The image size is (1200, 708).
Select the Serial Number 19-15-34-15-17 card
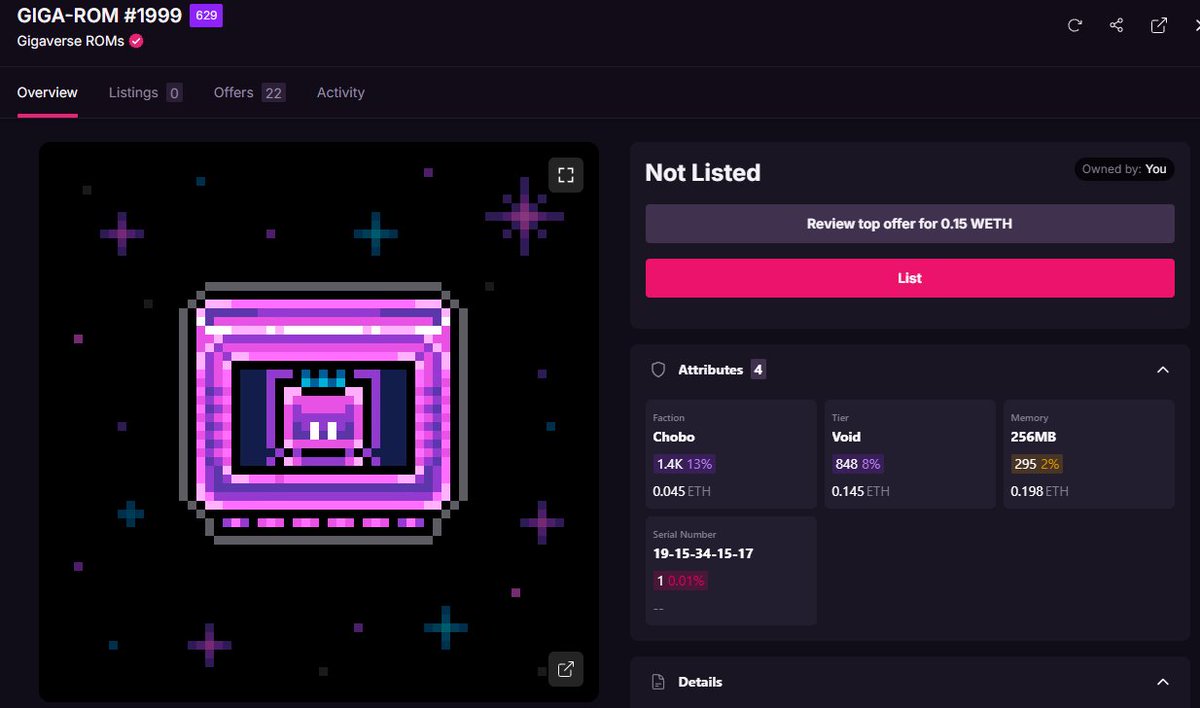[731, 571]
